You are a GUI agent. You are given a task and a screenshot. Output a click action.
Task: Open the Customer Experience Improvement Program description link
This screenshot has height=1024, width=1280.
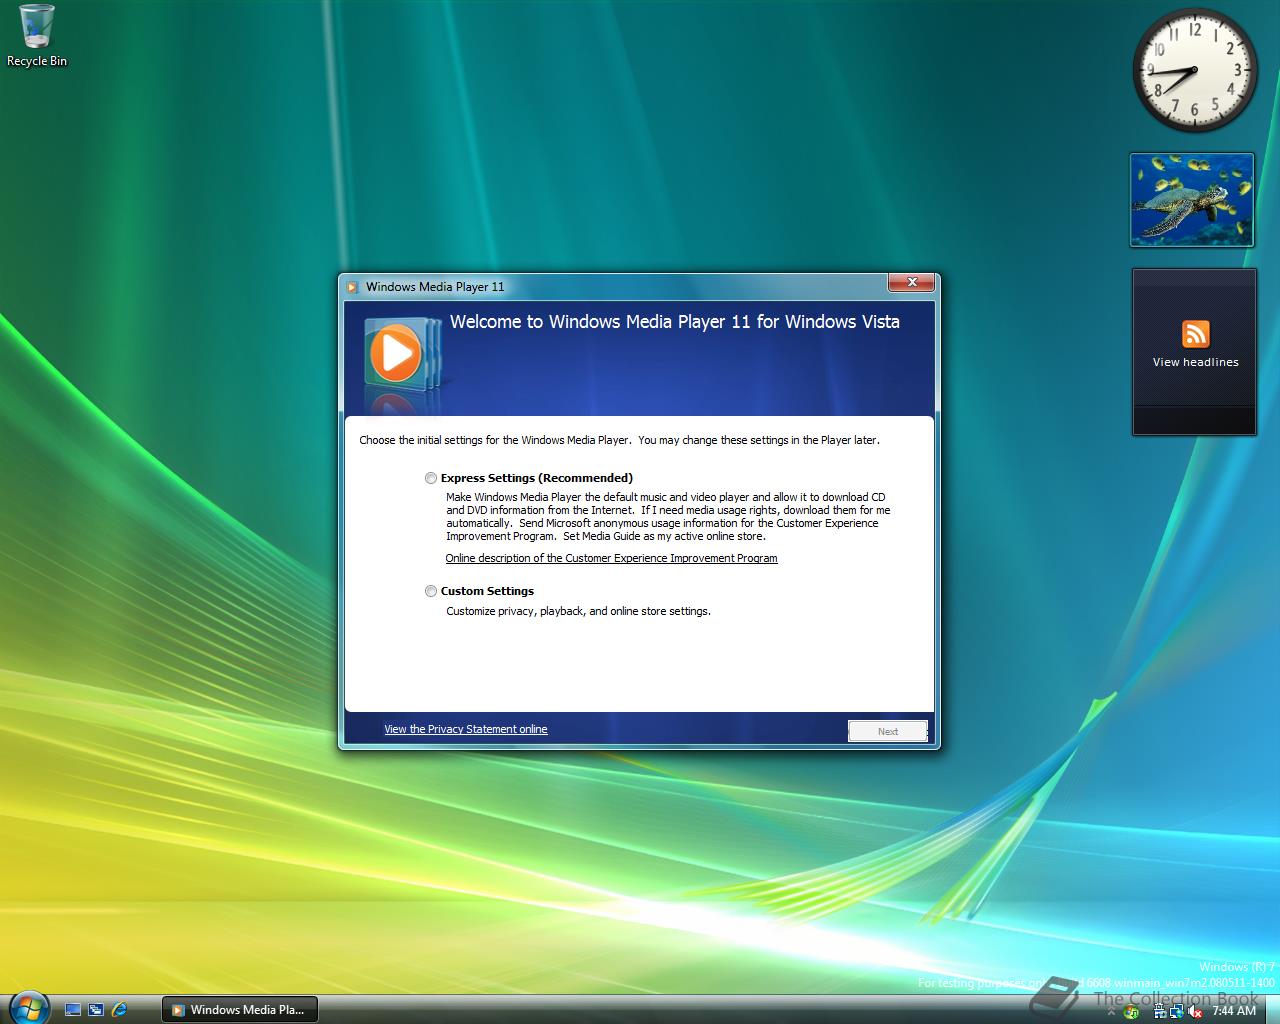611,558
